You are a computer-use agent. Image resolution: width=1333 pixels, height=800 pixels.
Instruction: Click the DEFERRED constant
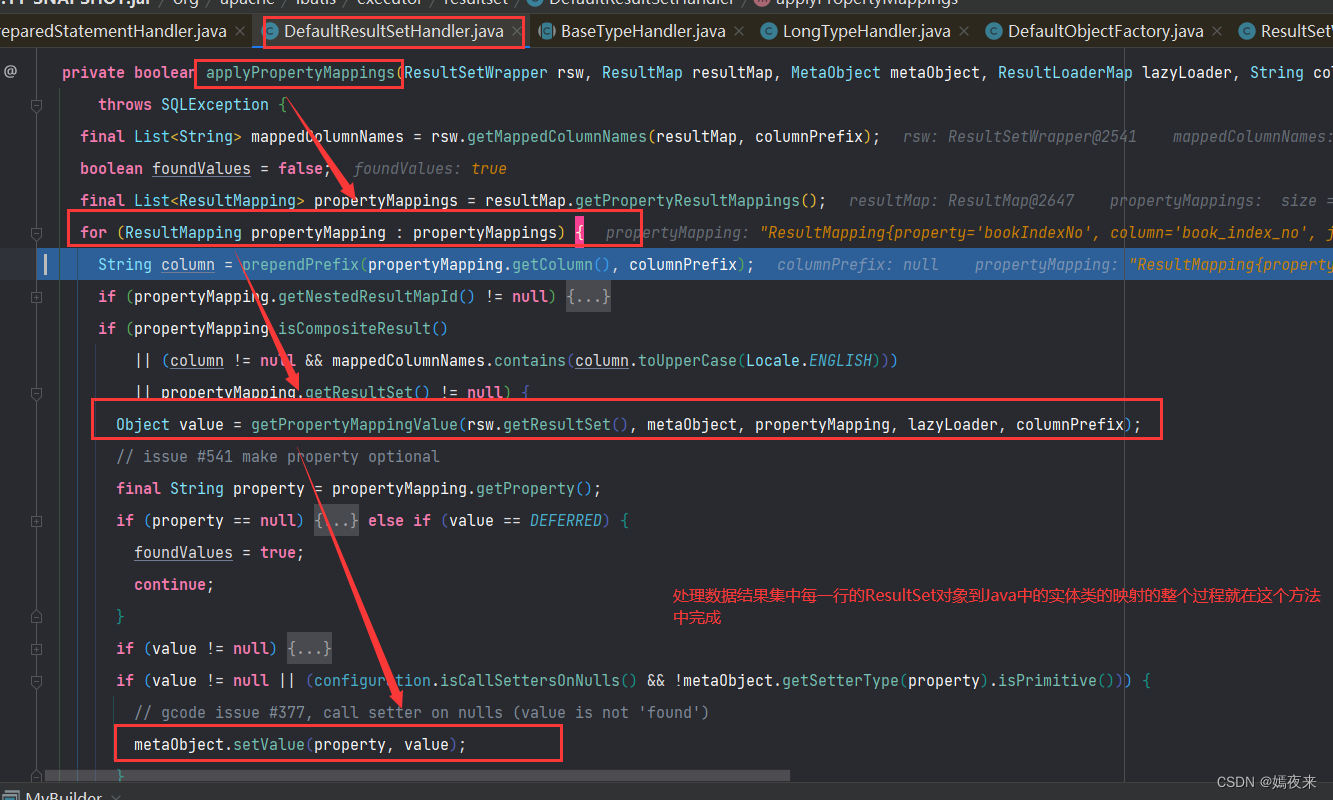point(566,521)
